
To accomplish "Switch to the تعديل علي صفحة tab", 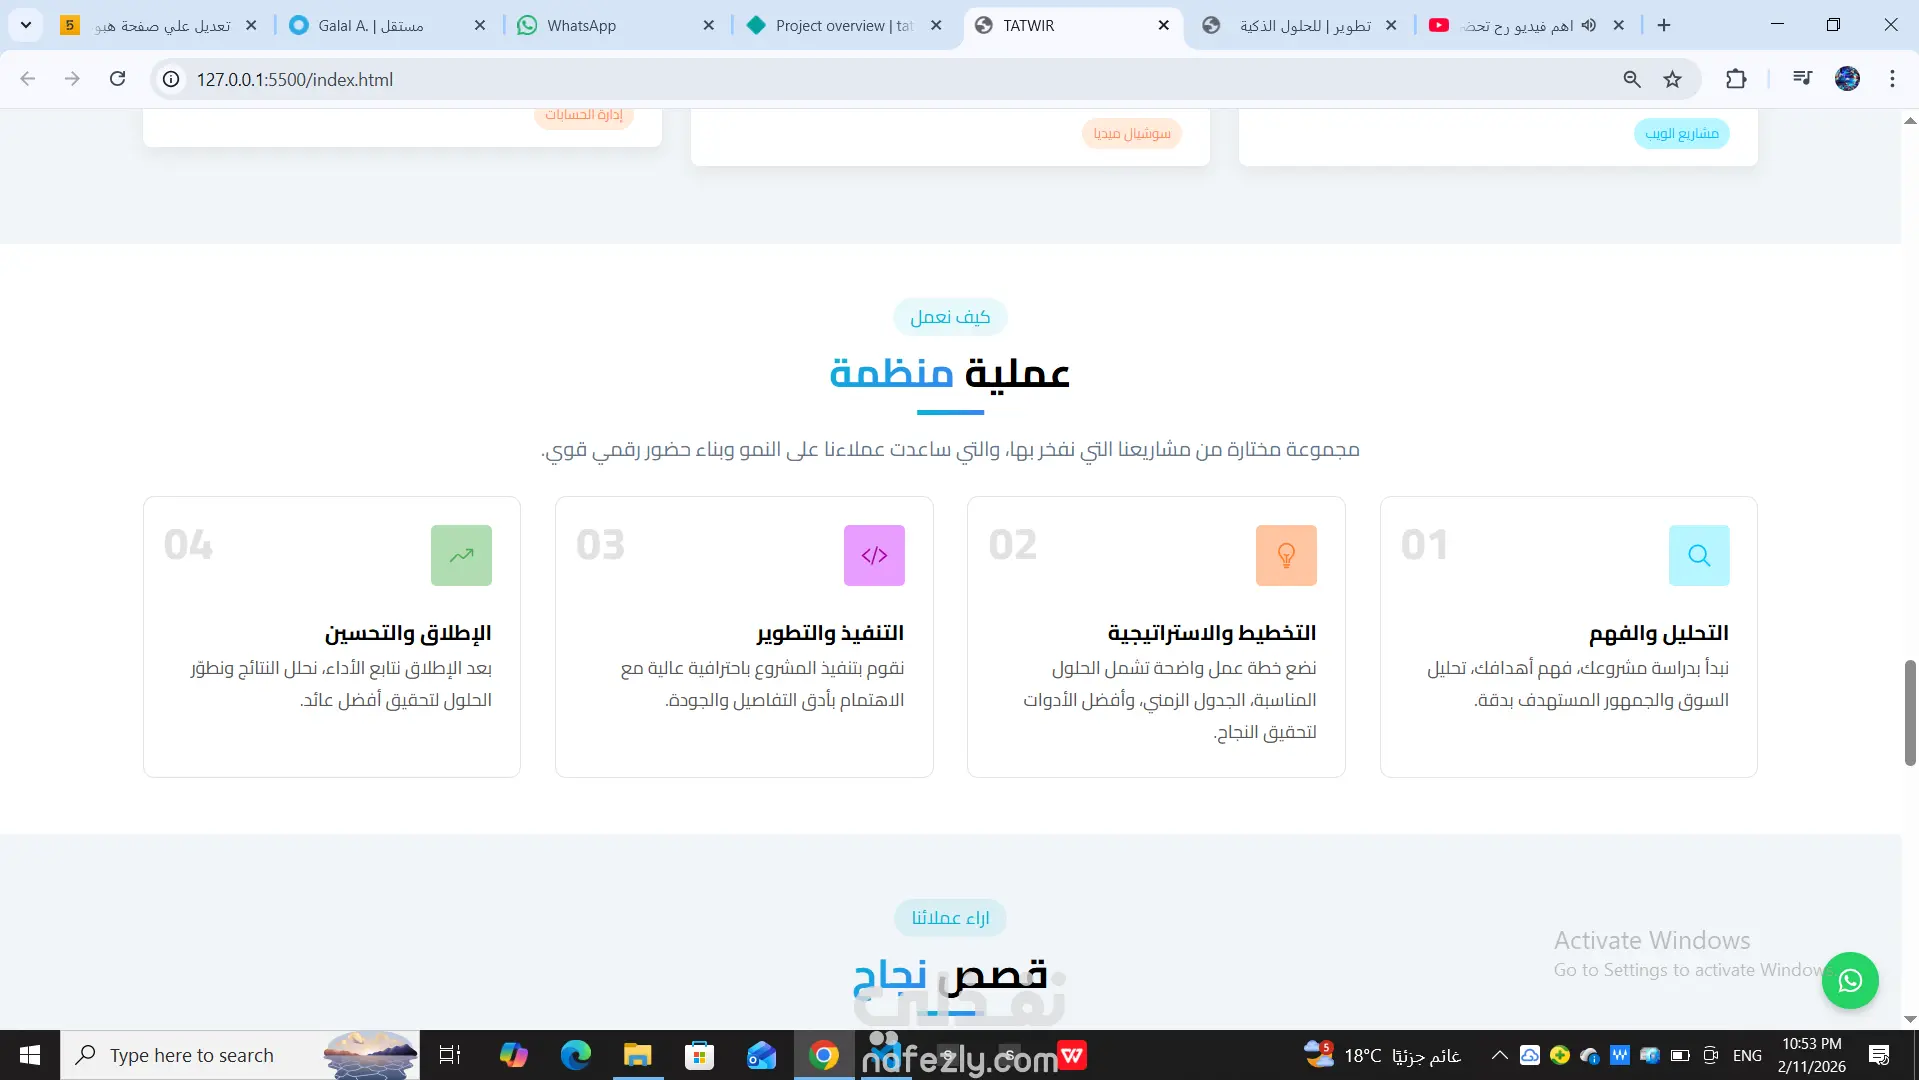I will [160, 25].
